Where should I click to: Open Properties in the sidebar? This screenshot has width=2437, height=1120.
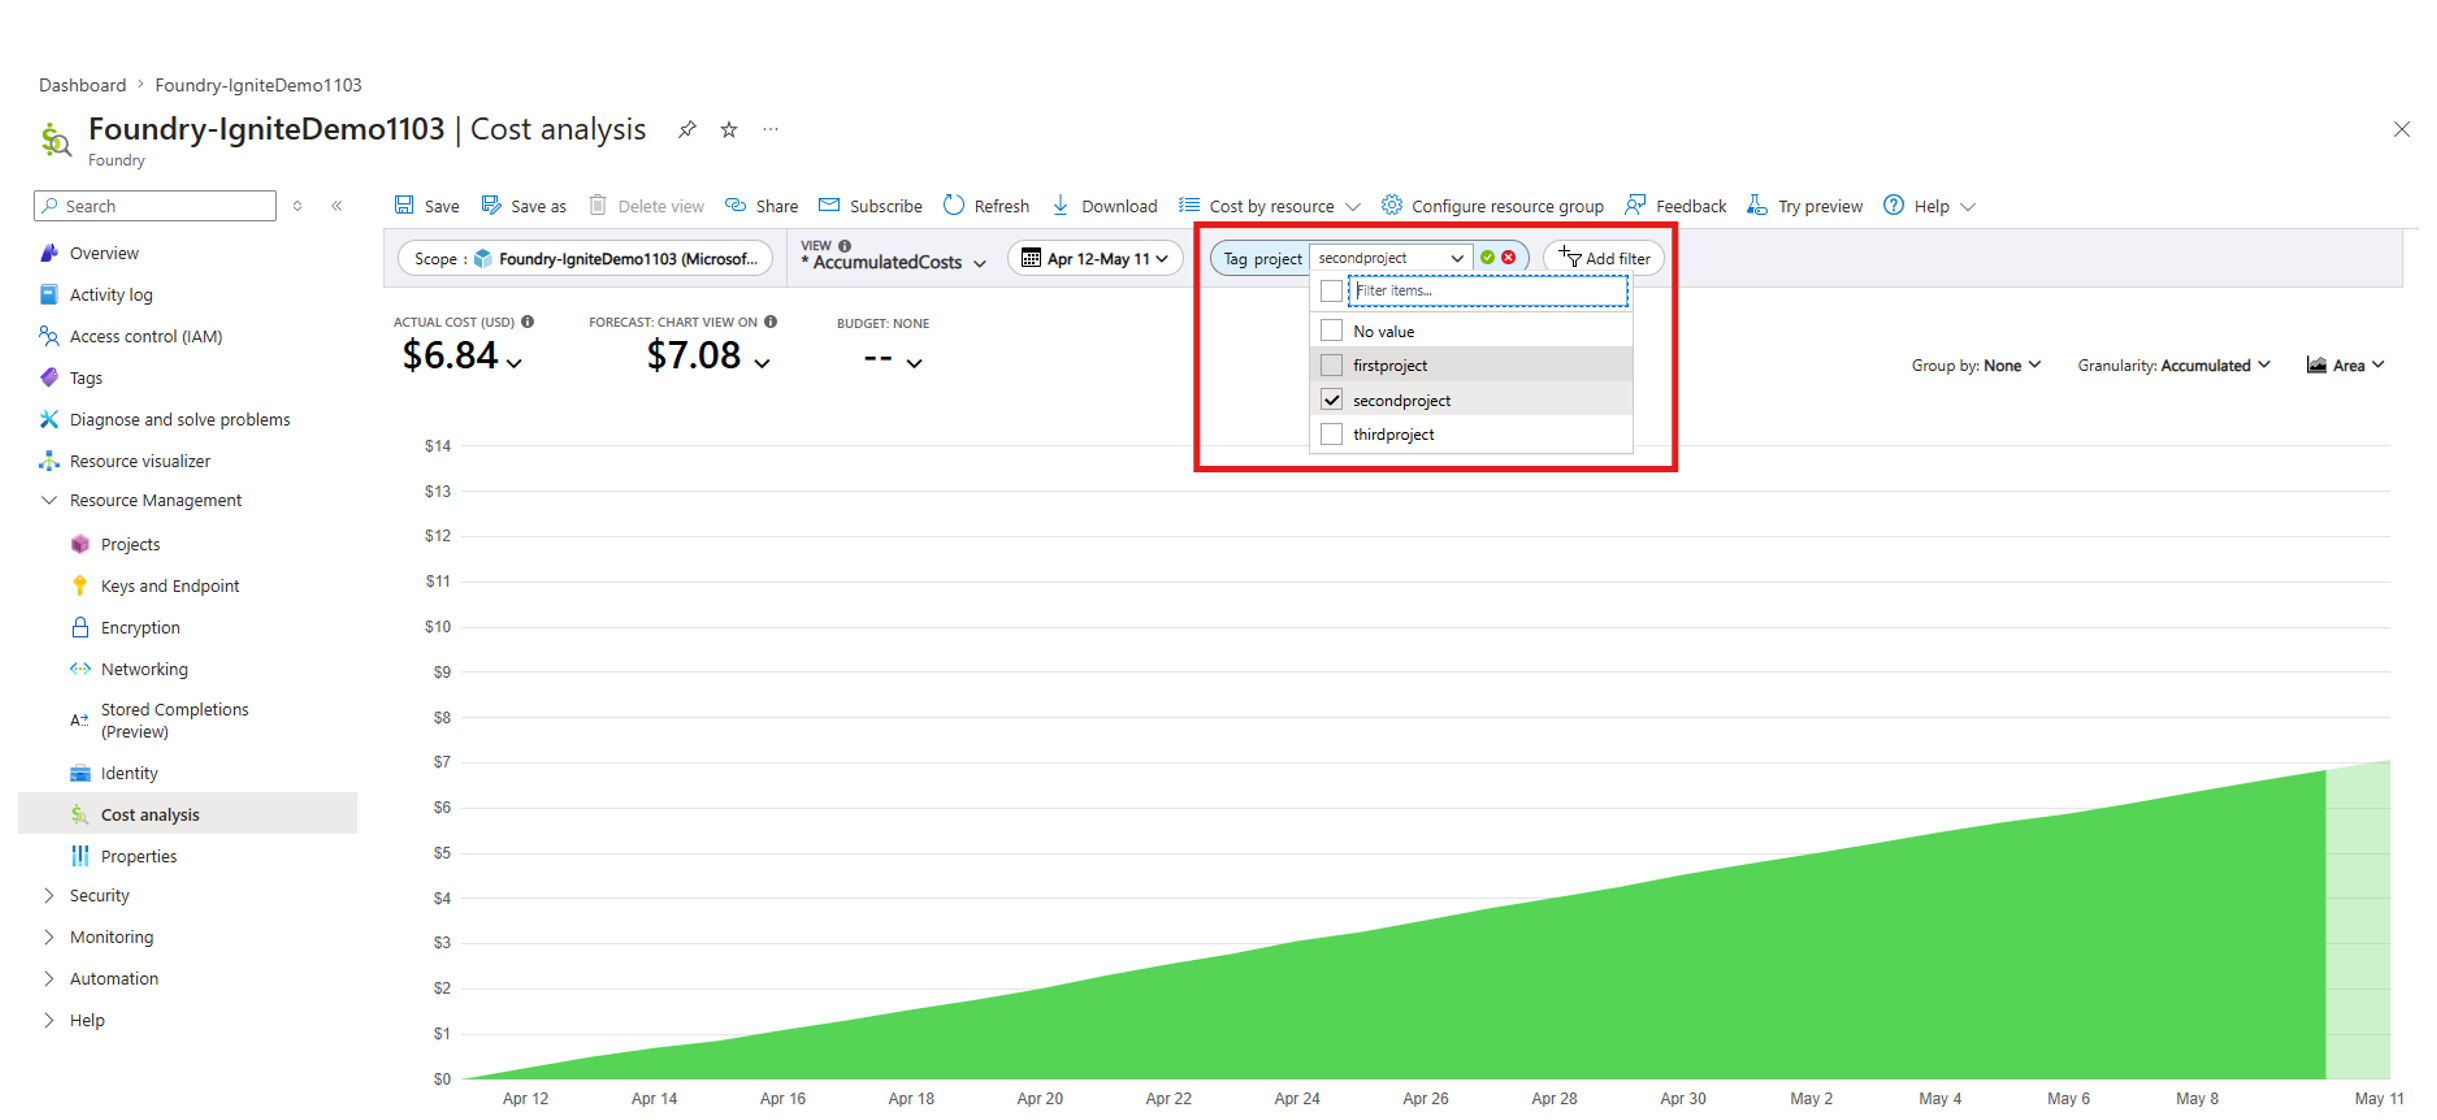click(138, 856)
